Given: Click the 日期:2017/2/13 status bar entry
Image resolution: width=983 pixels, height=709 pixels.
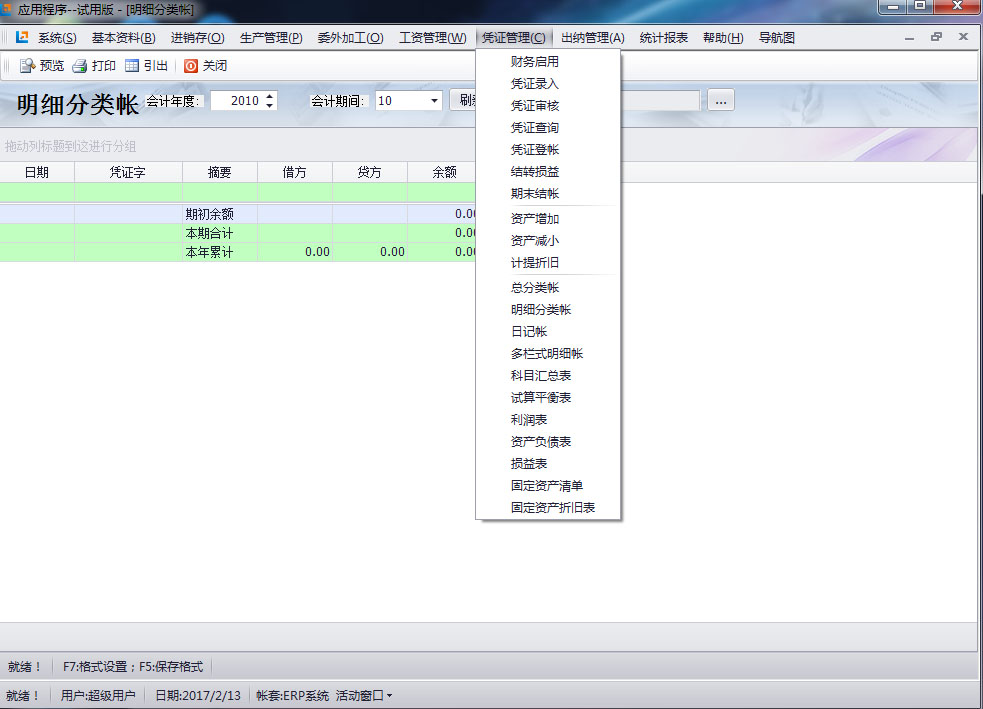Looking at the screenshot, I should (x=197, y=695).
